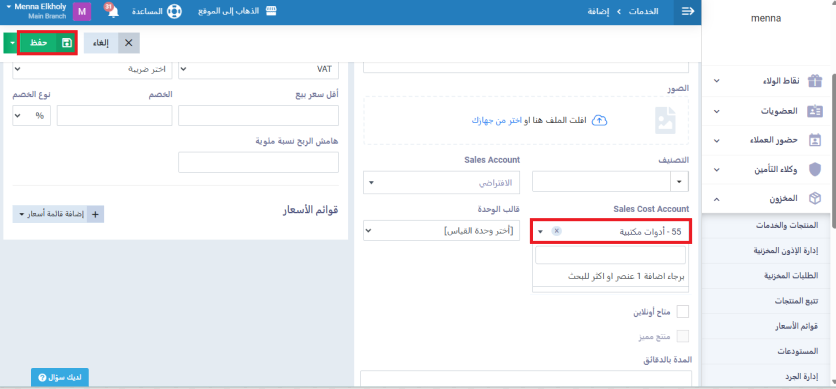
Task: Click the notification bell icon
Action: tap(112, 12)
